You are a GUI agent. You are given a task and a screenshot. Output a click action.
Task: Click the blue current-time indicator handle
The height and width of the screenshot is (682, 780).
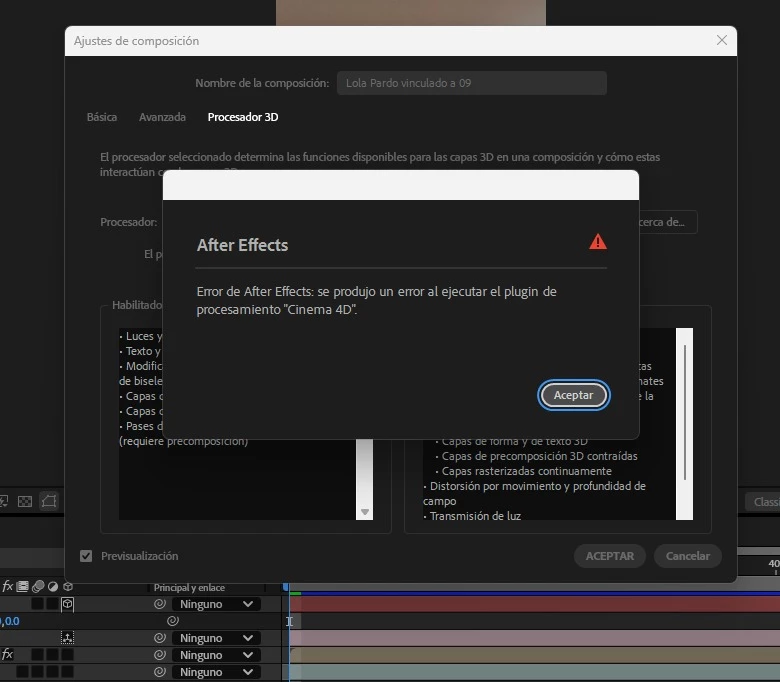coord(286,587)
